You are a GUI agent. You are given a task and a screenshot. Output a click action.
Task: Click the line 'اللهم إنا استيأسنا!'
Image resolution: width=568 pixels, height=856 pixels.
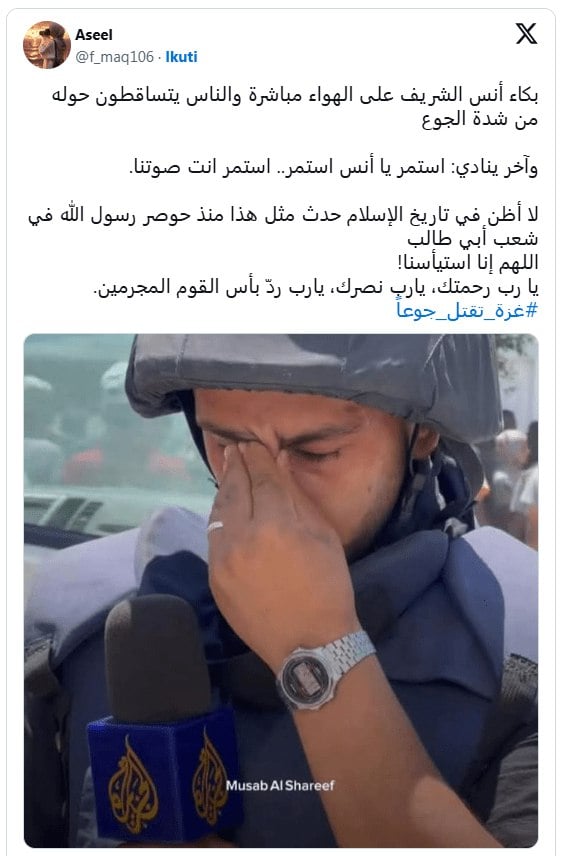(x=468, y=263)
